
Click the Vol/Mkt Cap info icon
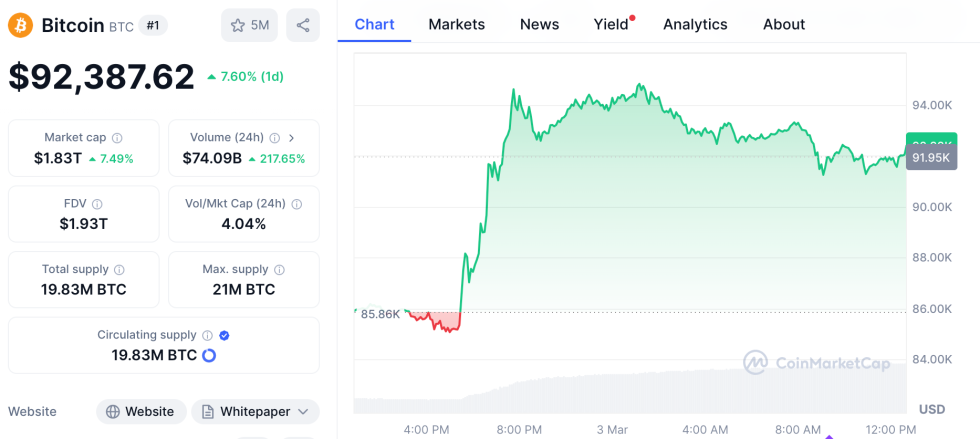tap(296, 203)
